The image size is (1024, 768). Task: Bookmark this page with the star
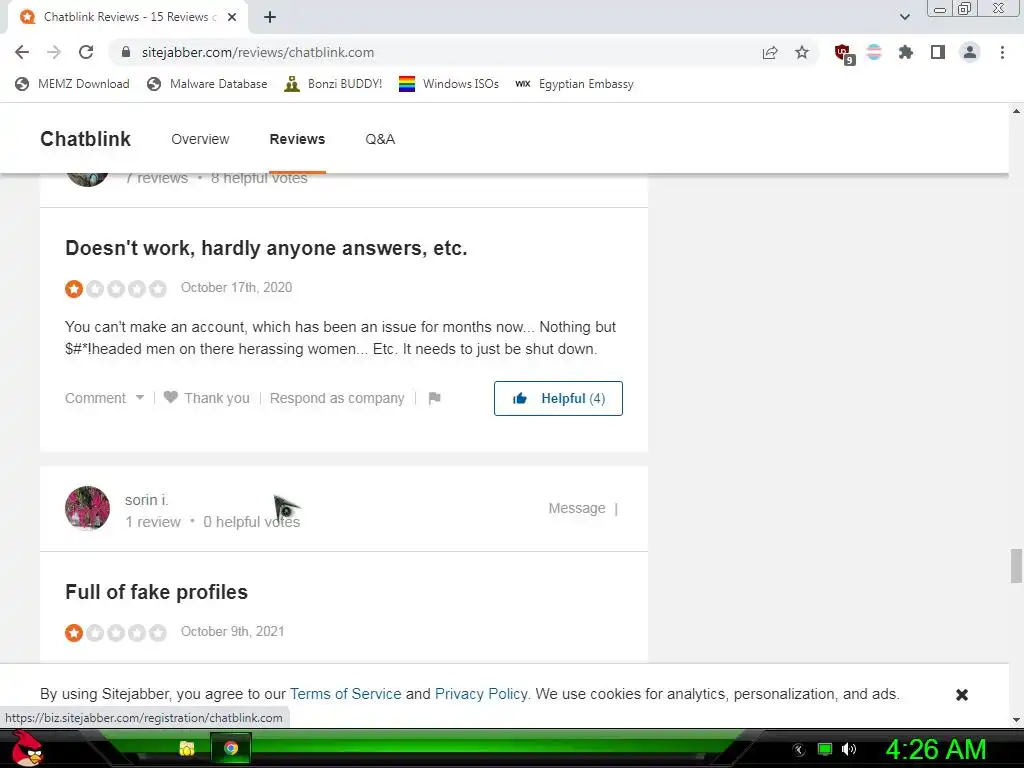[802, 52]
